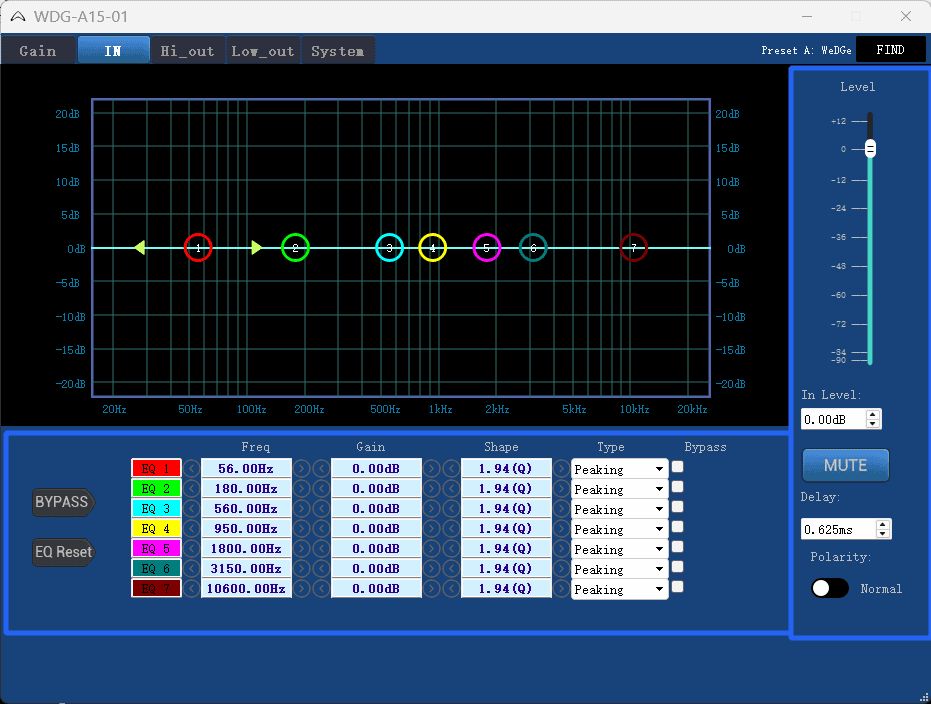Decrease EQ 7 frequency with left arrow

tap(191, 589)
